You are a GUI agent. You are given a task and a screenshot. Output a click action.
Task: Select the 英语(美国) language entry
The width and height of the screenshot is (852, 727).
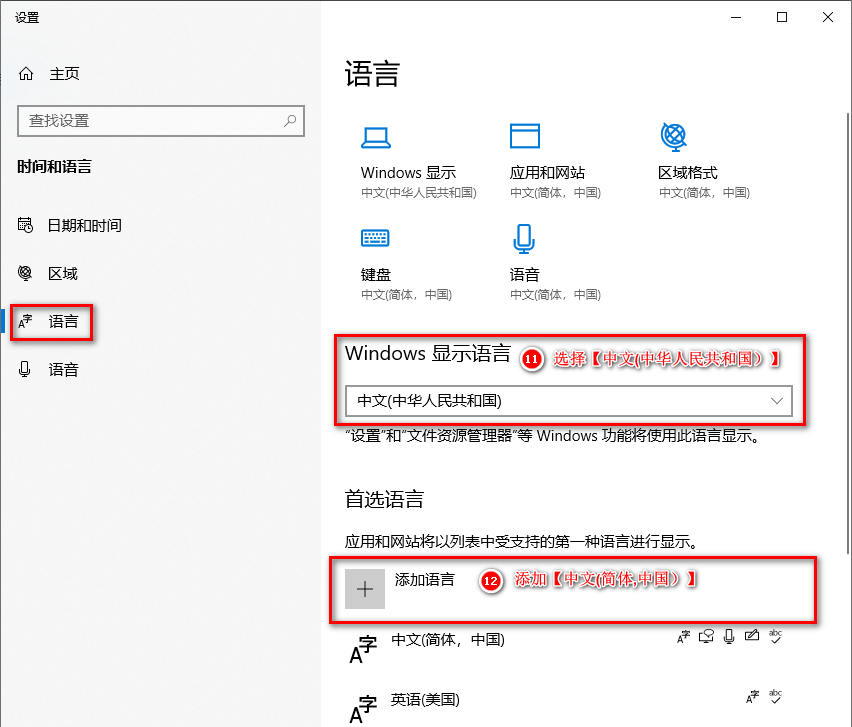coord(565,707)
